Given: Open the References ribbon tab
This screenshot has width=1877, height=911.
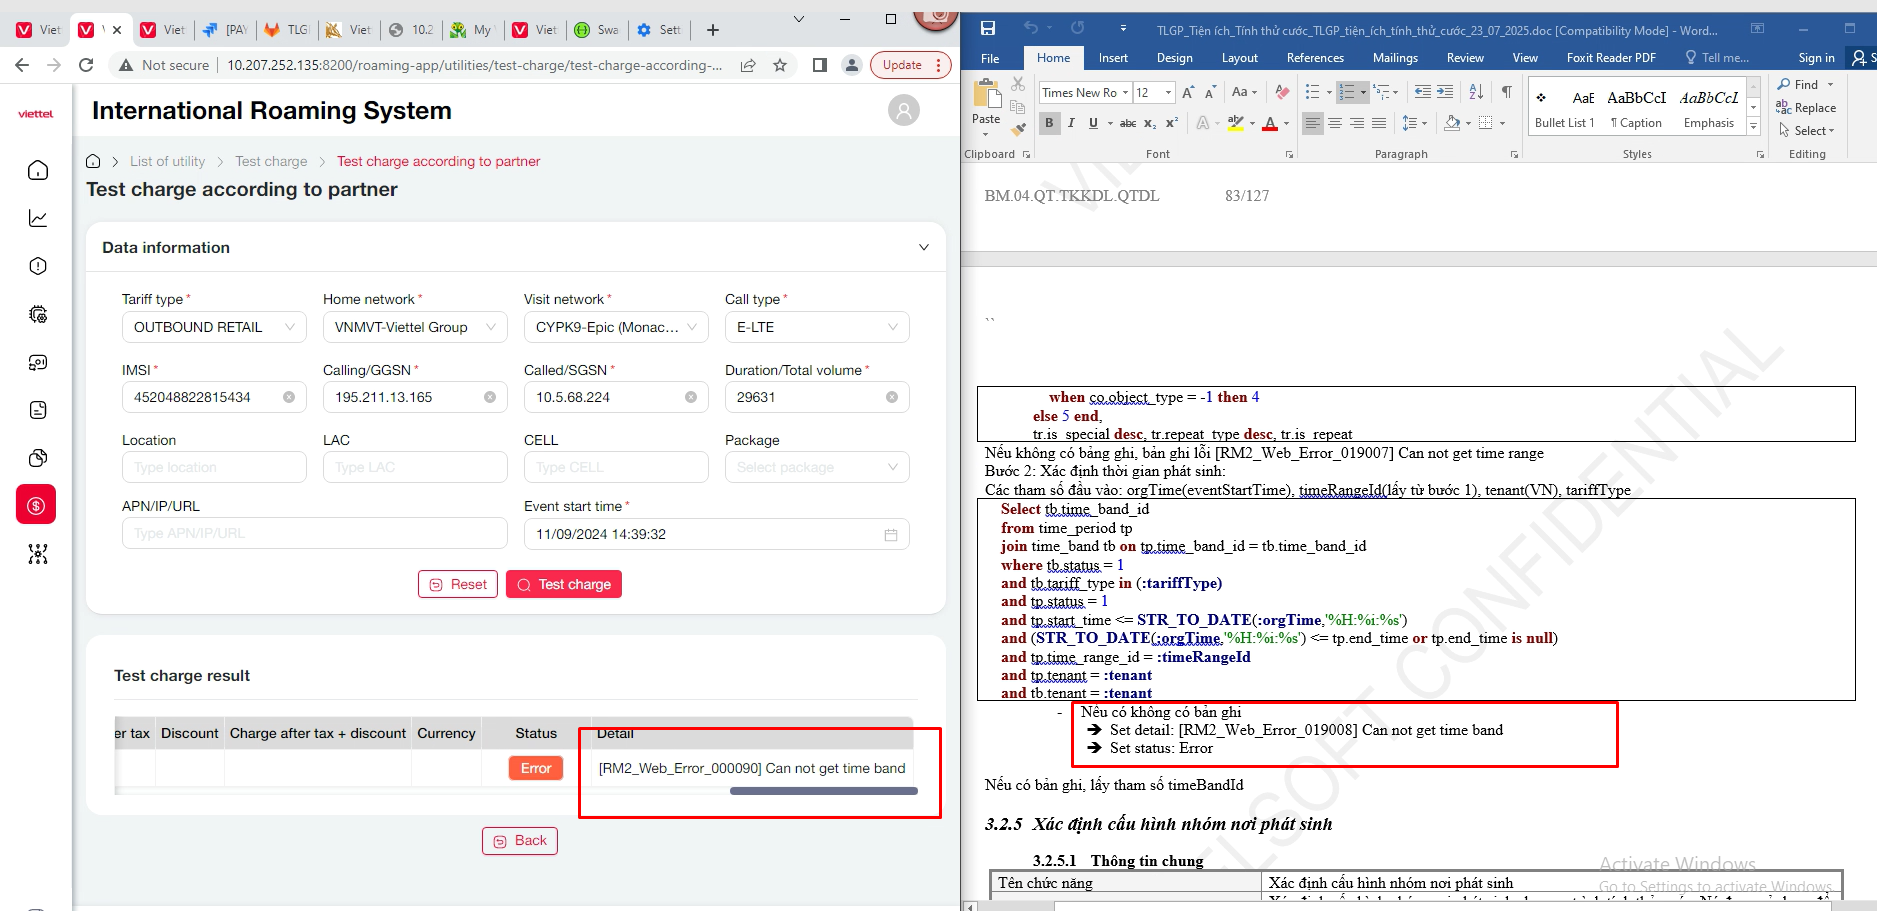Looking at the screenshot, I should tap(1314, 58).
